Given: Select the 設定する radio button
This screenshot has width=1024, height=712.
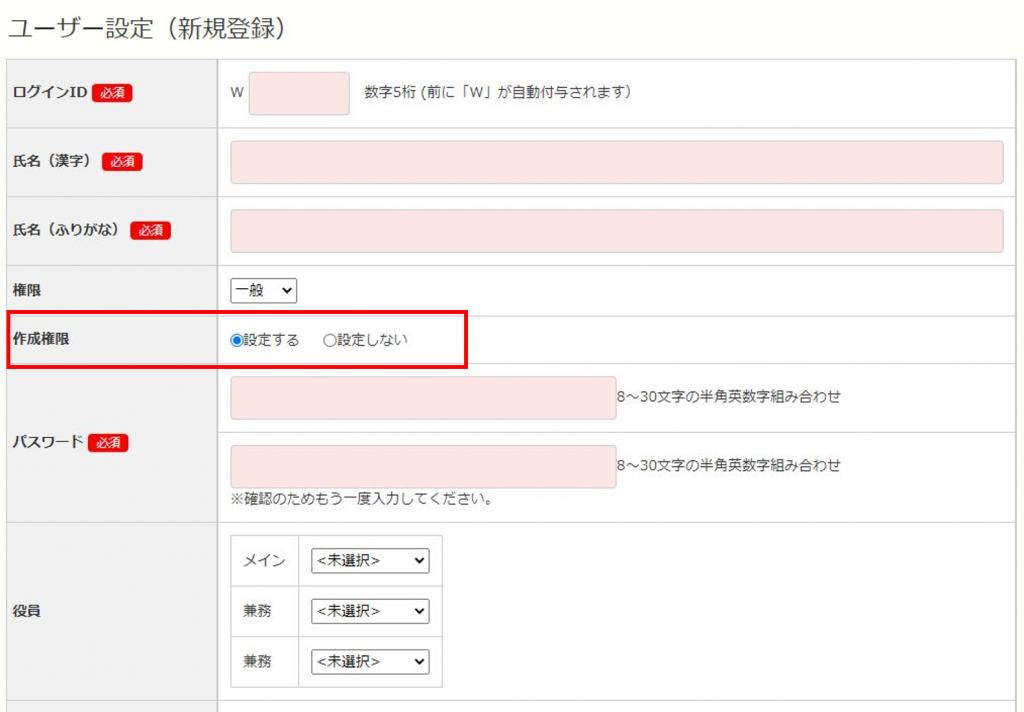Looking at the screenshot, I should (237, 340).
